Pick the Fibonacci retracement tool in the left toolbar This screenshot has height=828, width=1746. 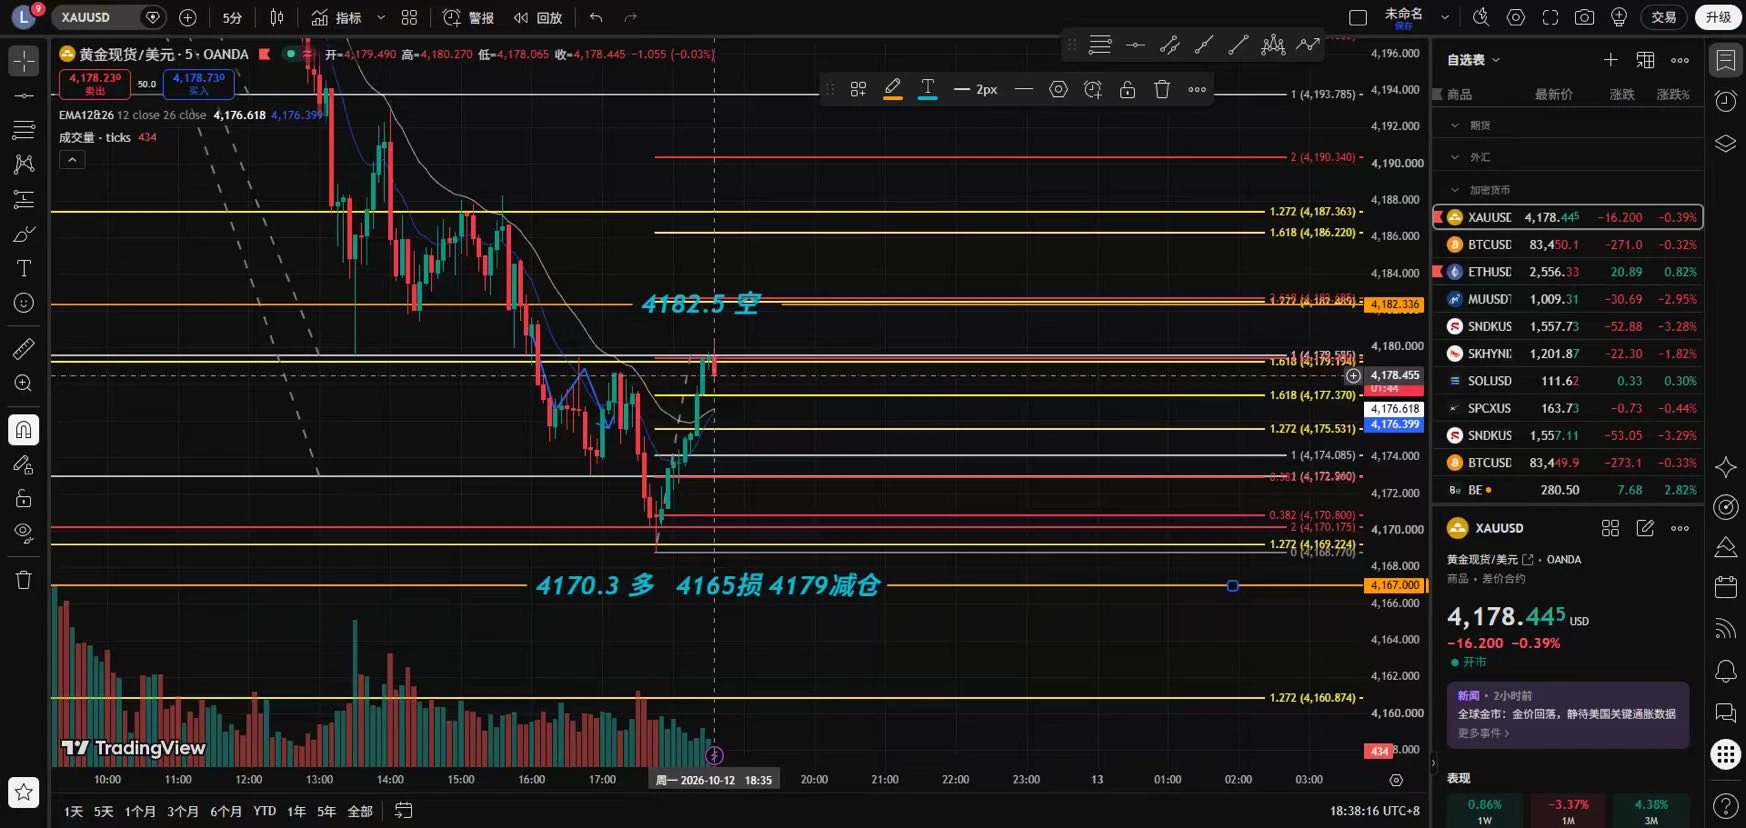24,130
